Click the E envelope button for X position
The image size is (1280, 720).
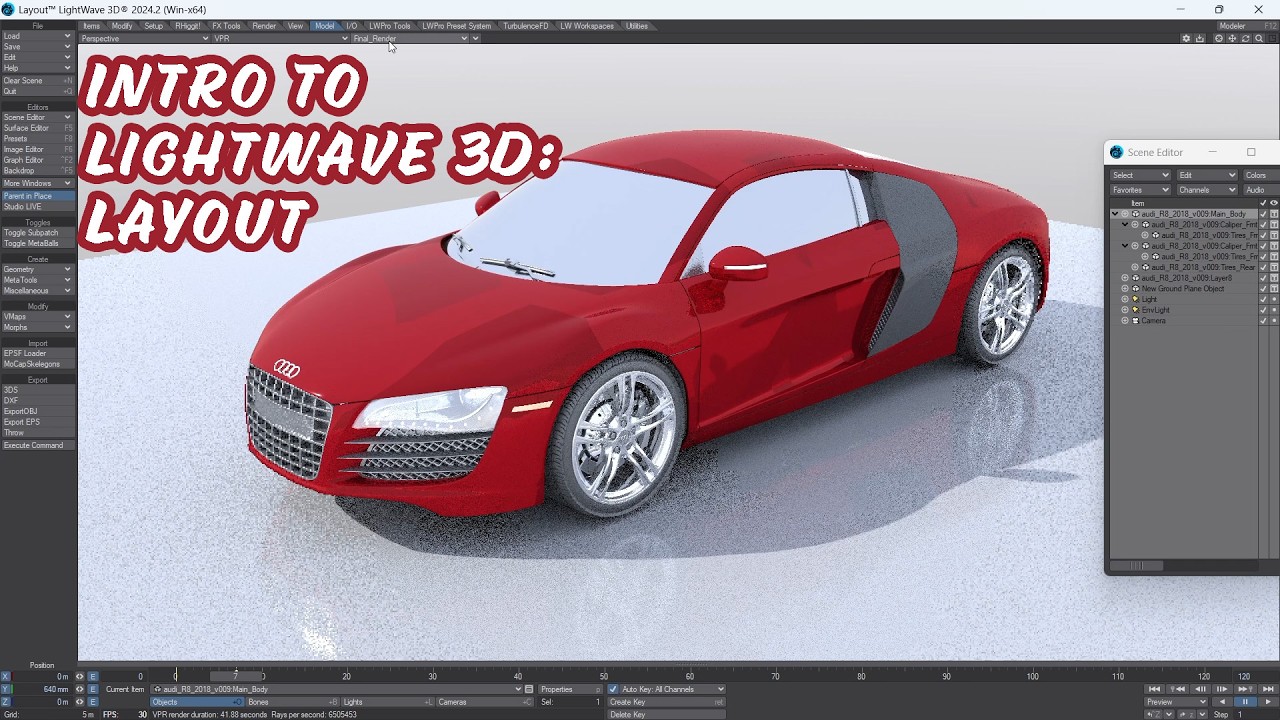[93, 676]
